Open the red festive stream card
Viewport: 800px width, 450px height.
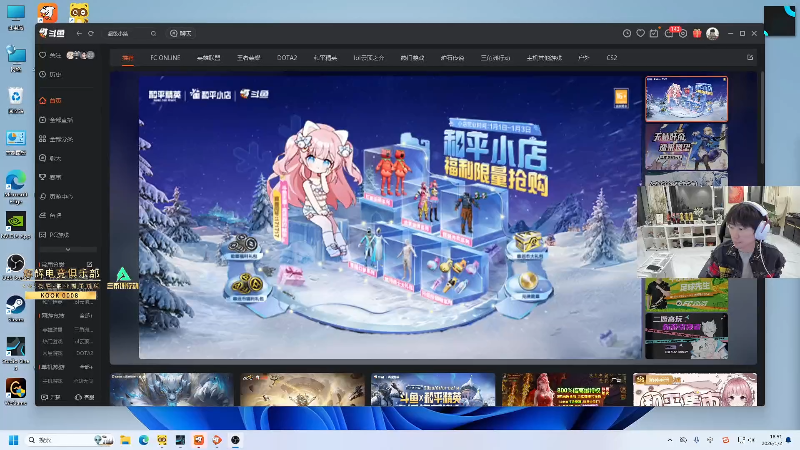pos(564,389)
